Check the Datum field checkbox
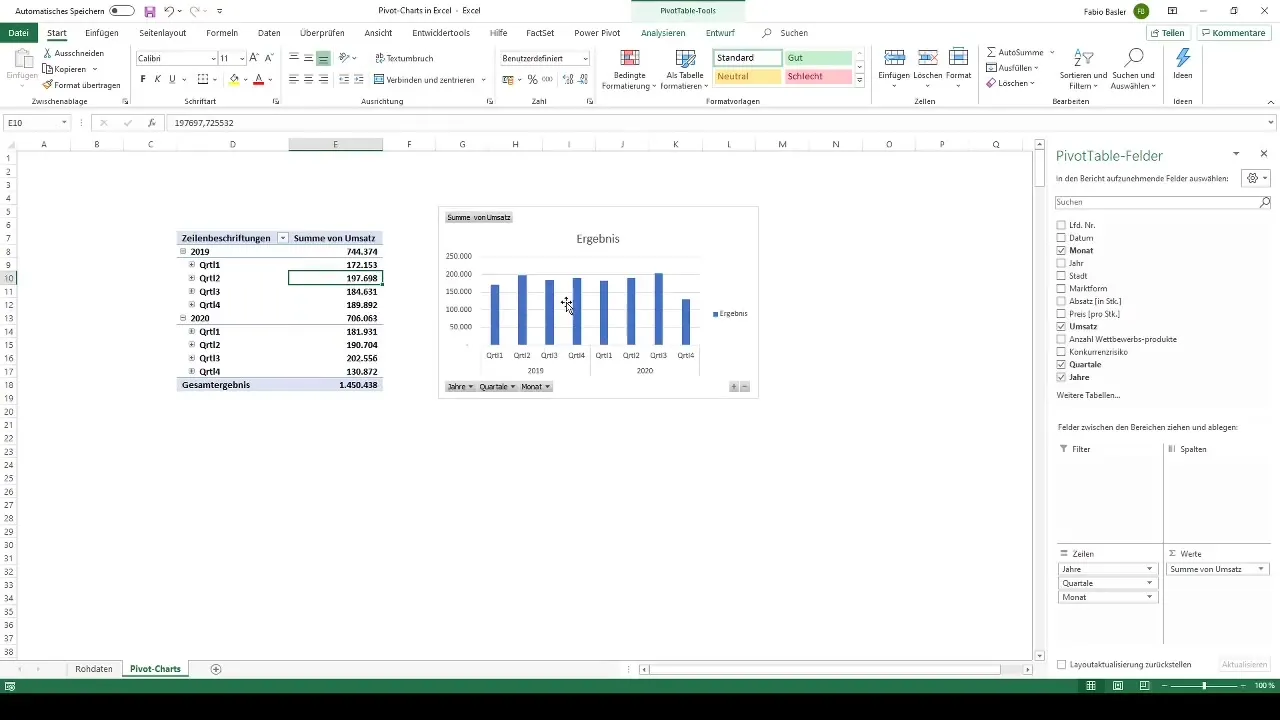The height and width of the screenshot is (720, 1280). coord(1061,238)
